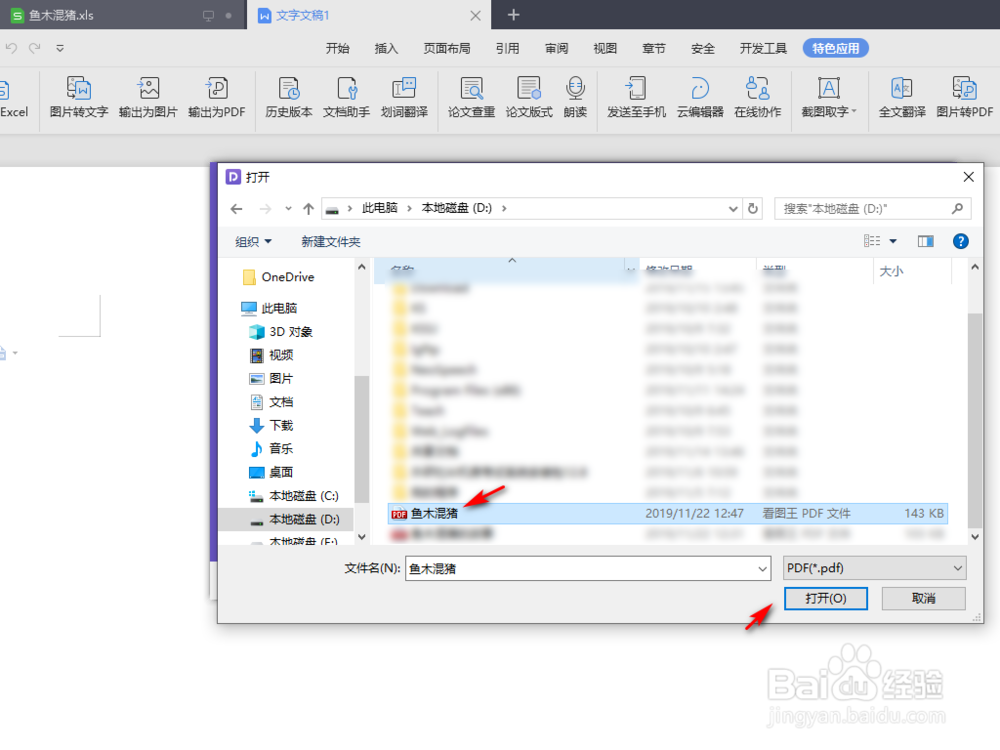Image resolution: width=1000 pixels, height=750 pixels.
Task: Close the 打开 dialog
Action: click(x=968, y=177)
